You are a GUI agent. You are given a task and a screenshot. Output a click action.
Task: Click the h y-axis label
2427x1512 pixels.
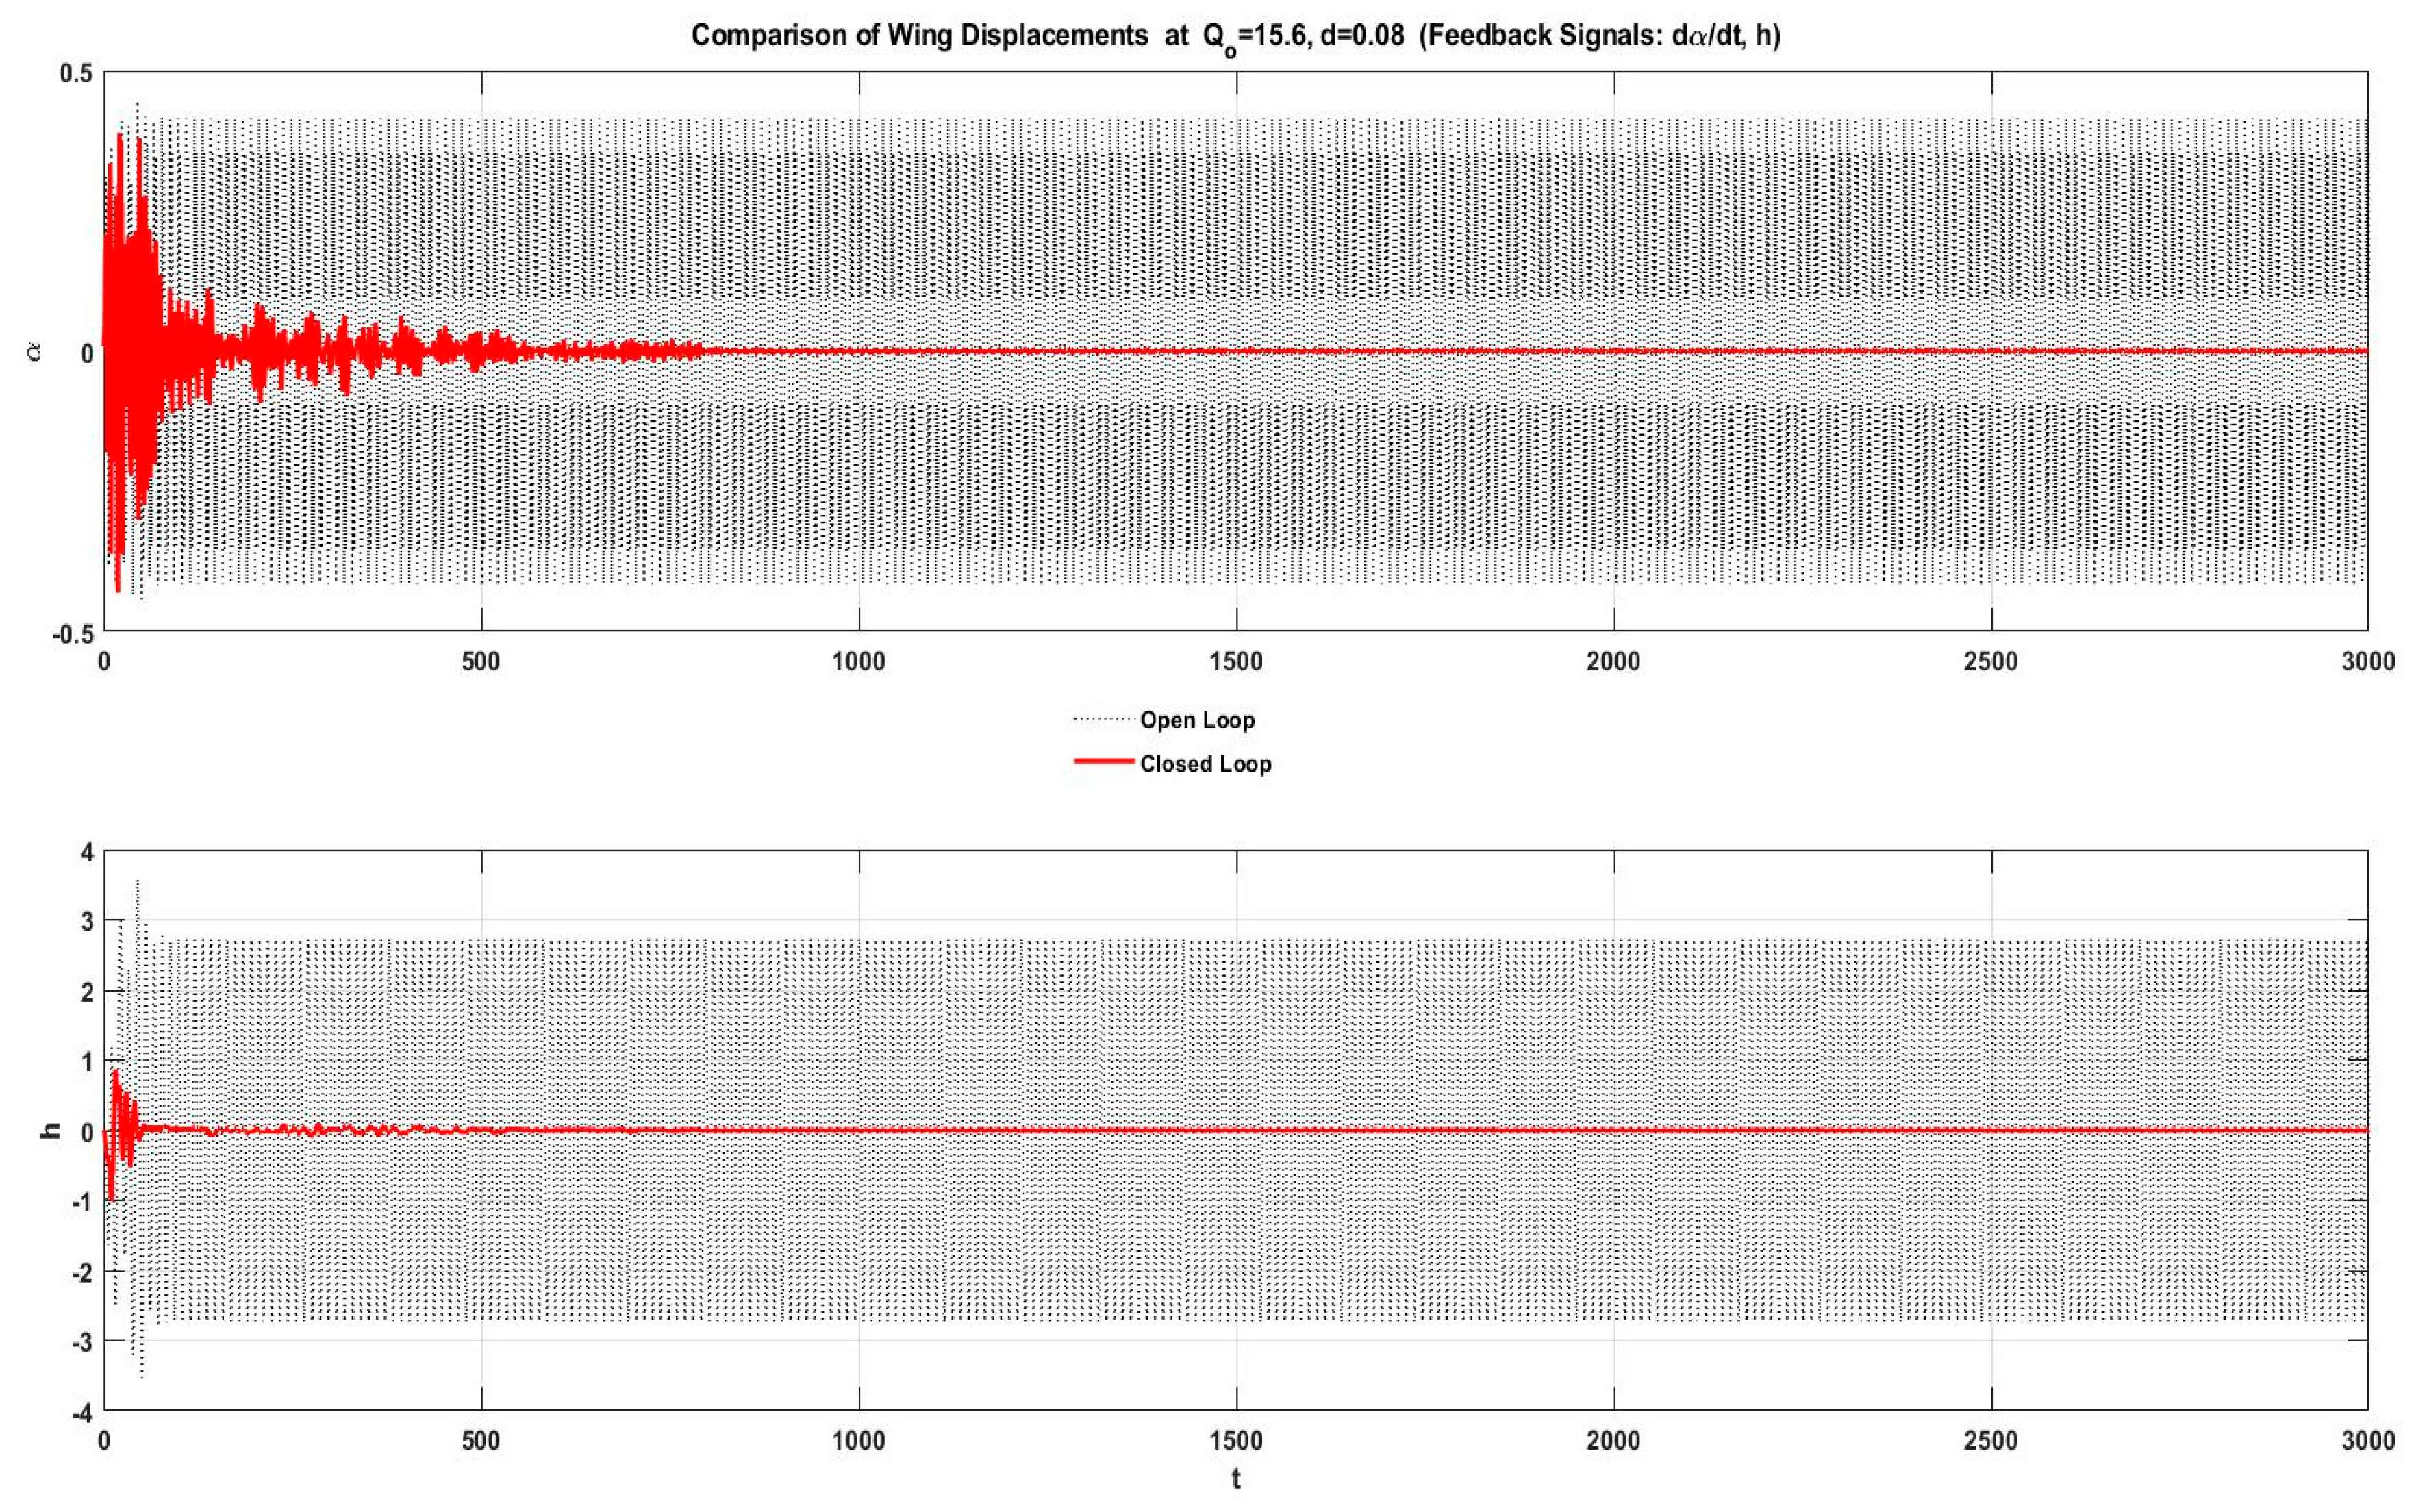(50, 1130)
